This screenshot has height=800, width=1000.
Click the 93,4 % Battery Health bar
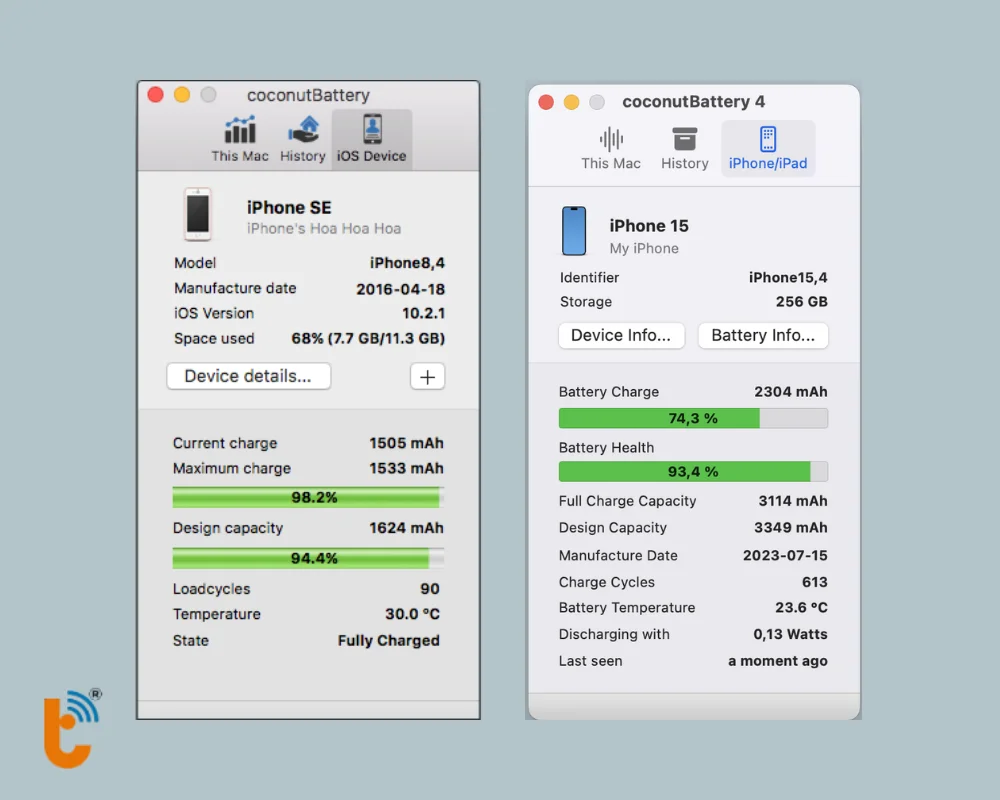tap(693, 471)
